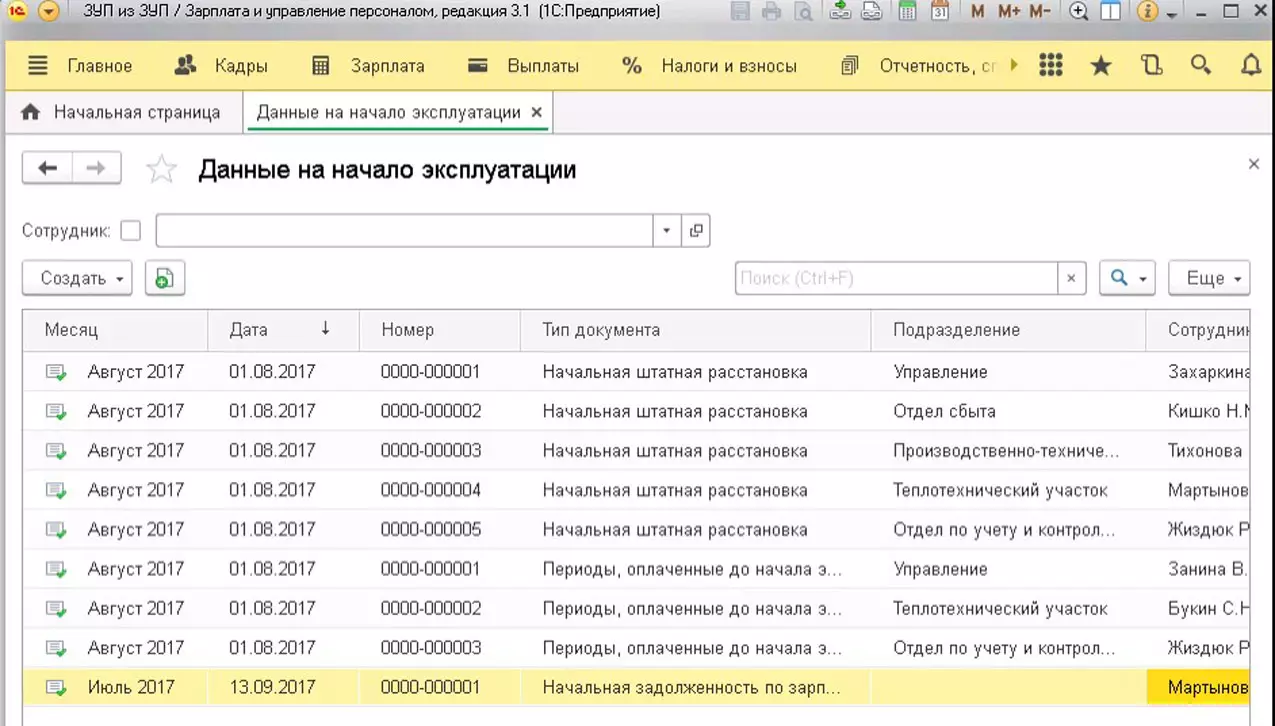Viewport: 1275px width, 726px height.
Task: Open the Главное section
Action: 100,66
